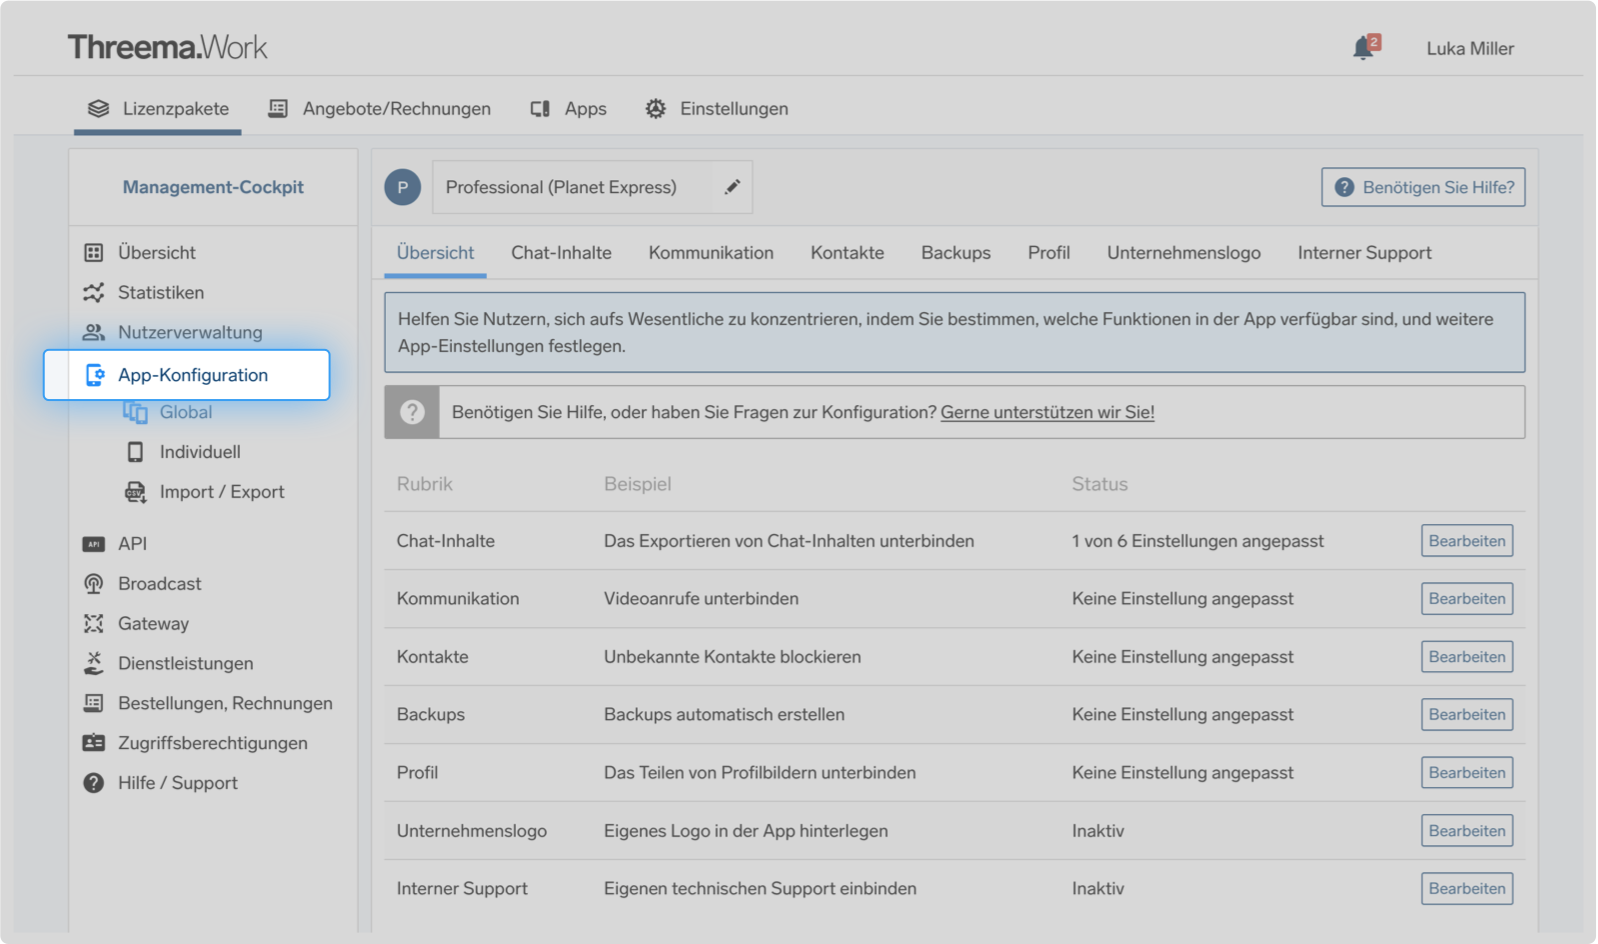Click Bearbeiten for Interner Support row

(x=1467, y=889)
